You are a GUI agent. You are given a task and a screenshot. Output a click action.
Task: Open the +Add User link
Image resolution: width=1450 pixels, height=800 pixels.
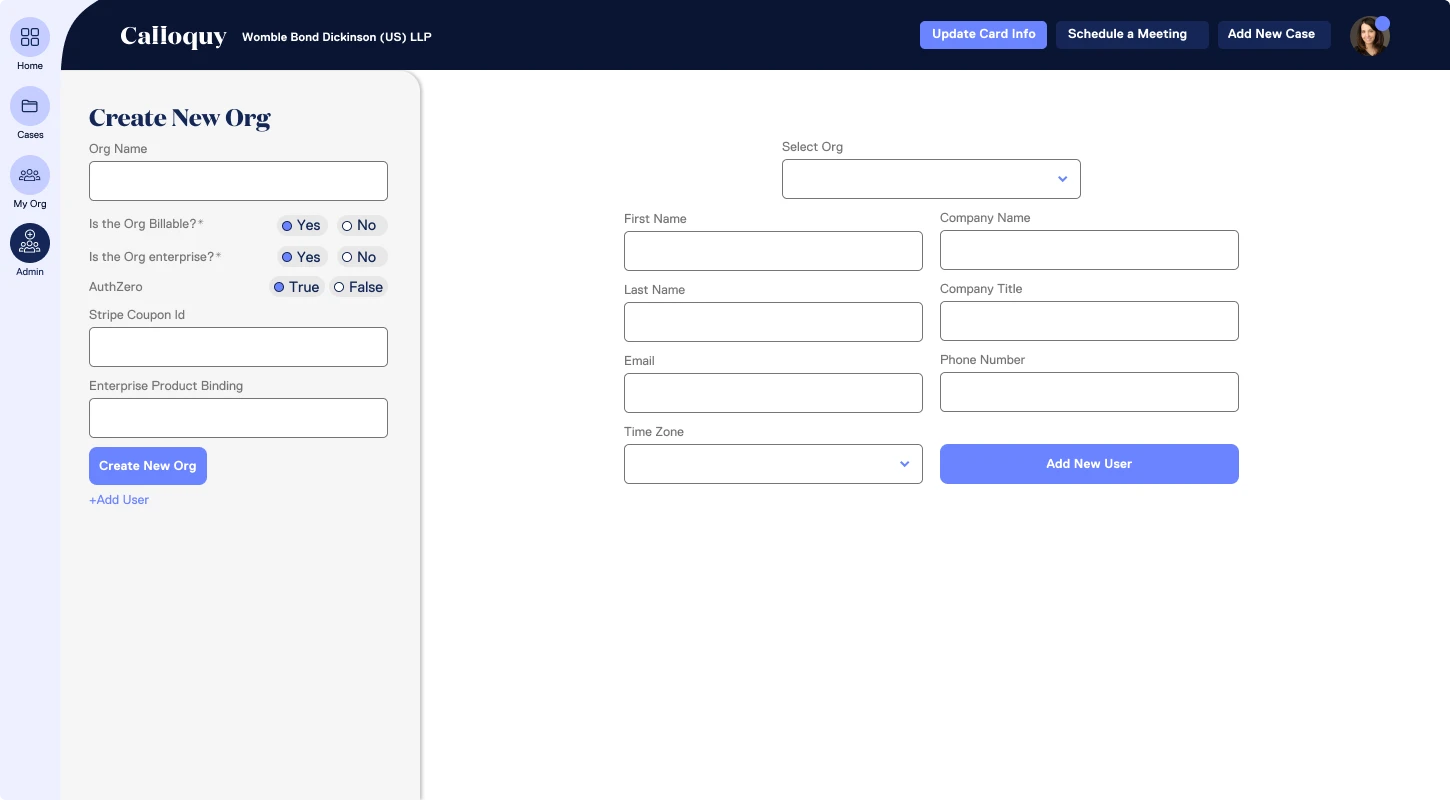[119, 500]
